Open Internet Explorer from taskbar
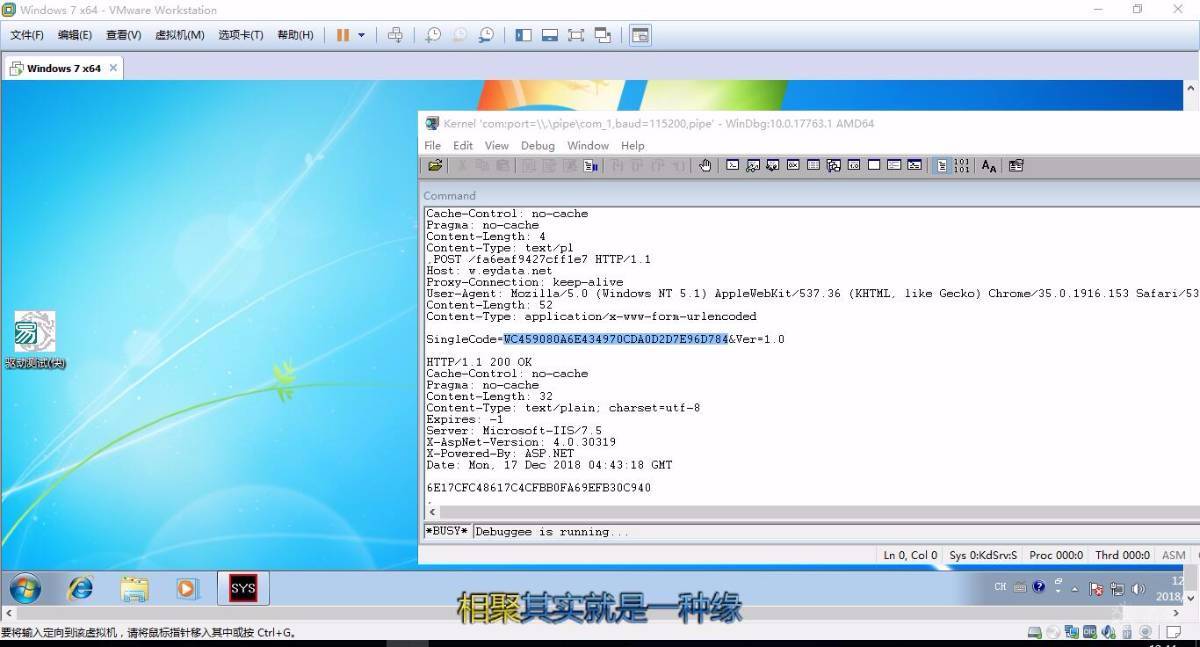This screenshot has height=647, width=1200. click(80, 588)
